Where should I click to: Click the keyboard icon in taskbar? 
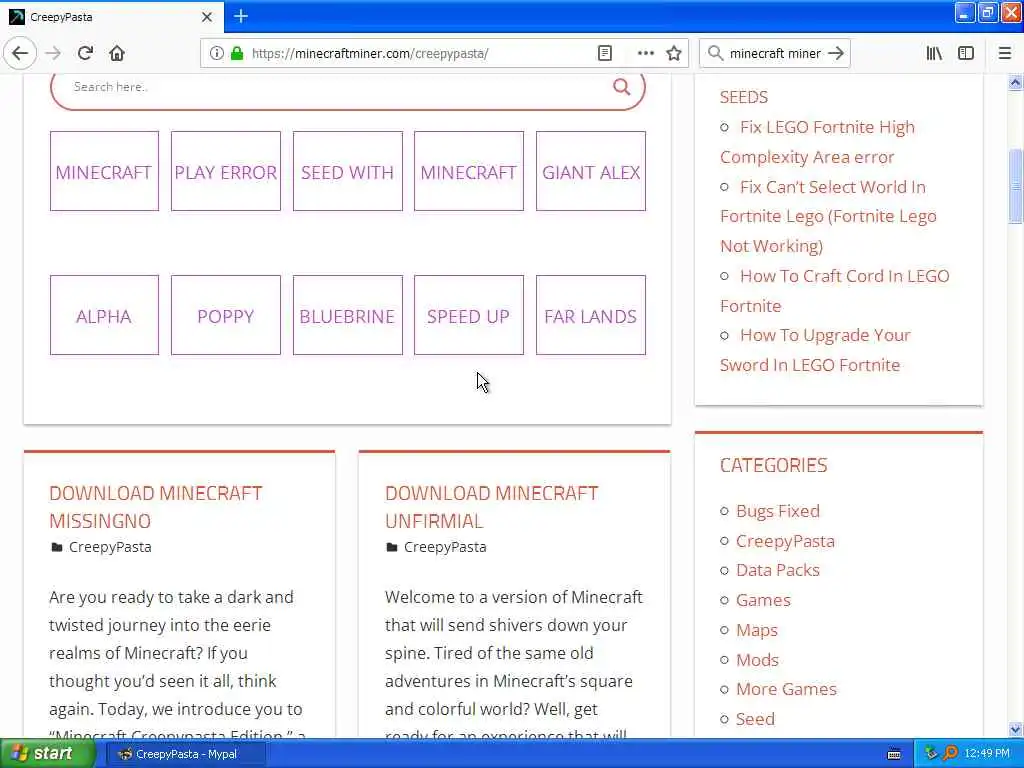tap(894, 754)
